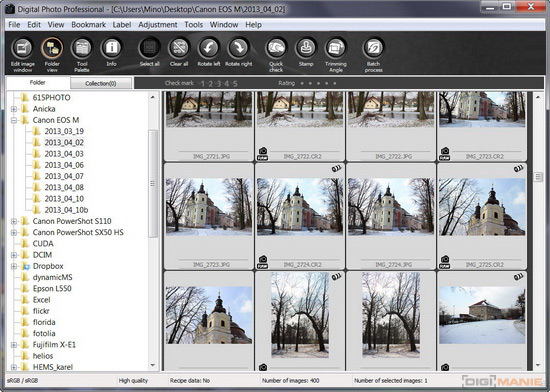This screenshot has width=550, height=392.
Task: Select the 2013_04_02 folder
Action: tap(64, 143)
